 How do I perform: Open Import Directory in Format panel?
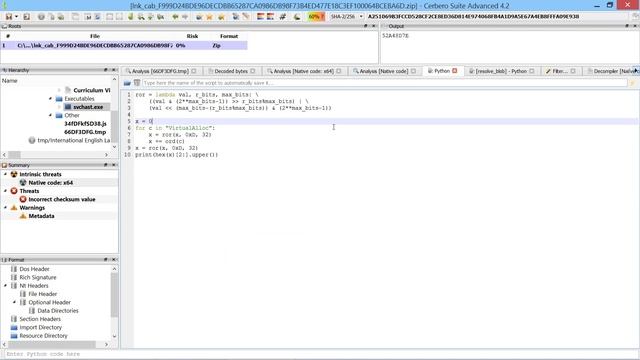coord(40,327)
